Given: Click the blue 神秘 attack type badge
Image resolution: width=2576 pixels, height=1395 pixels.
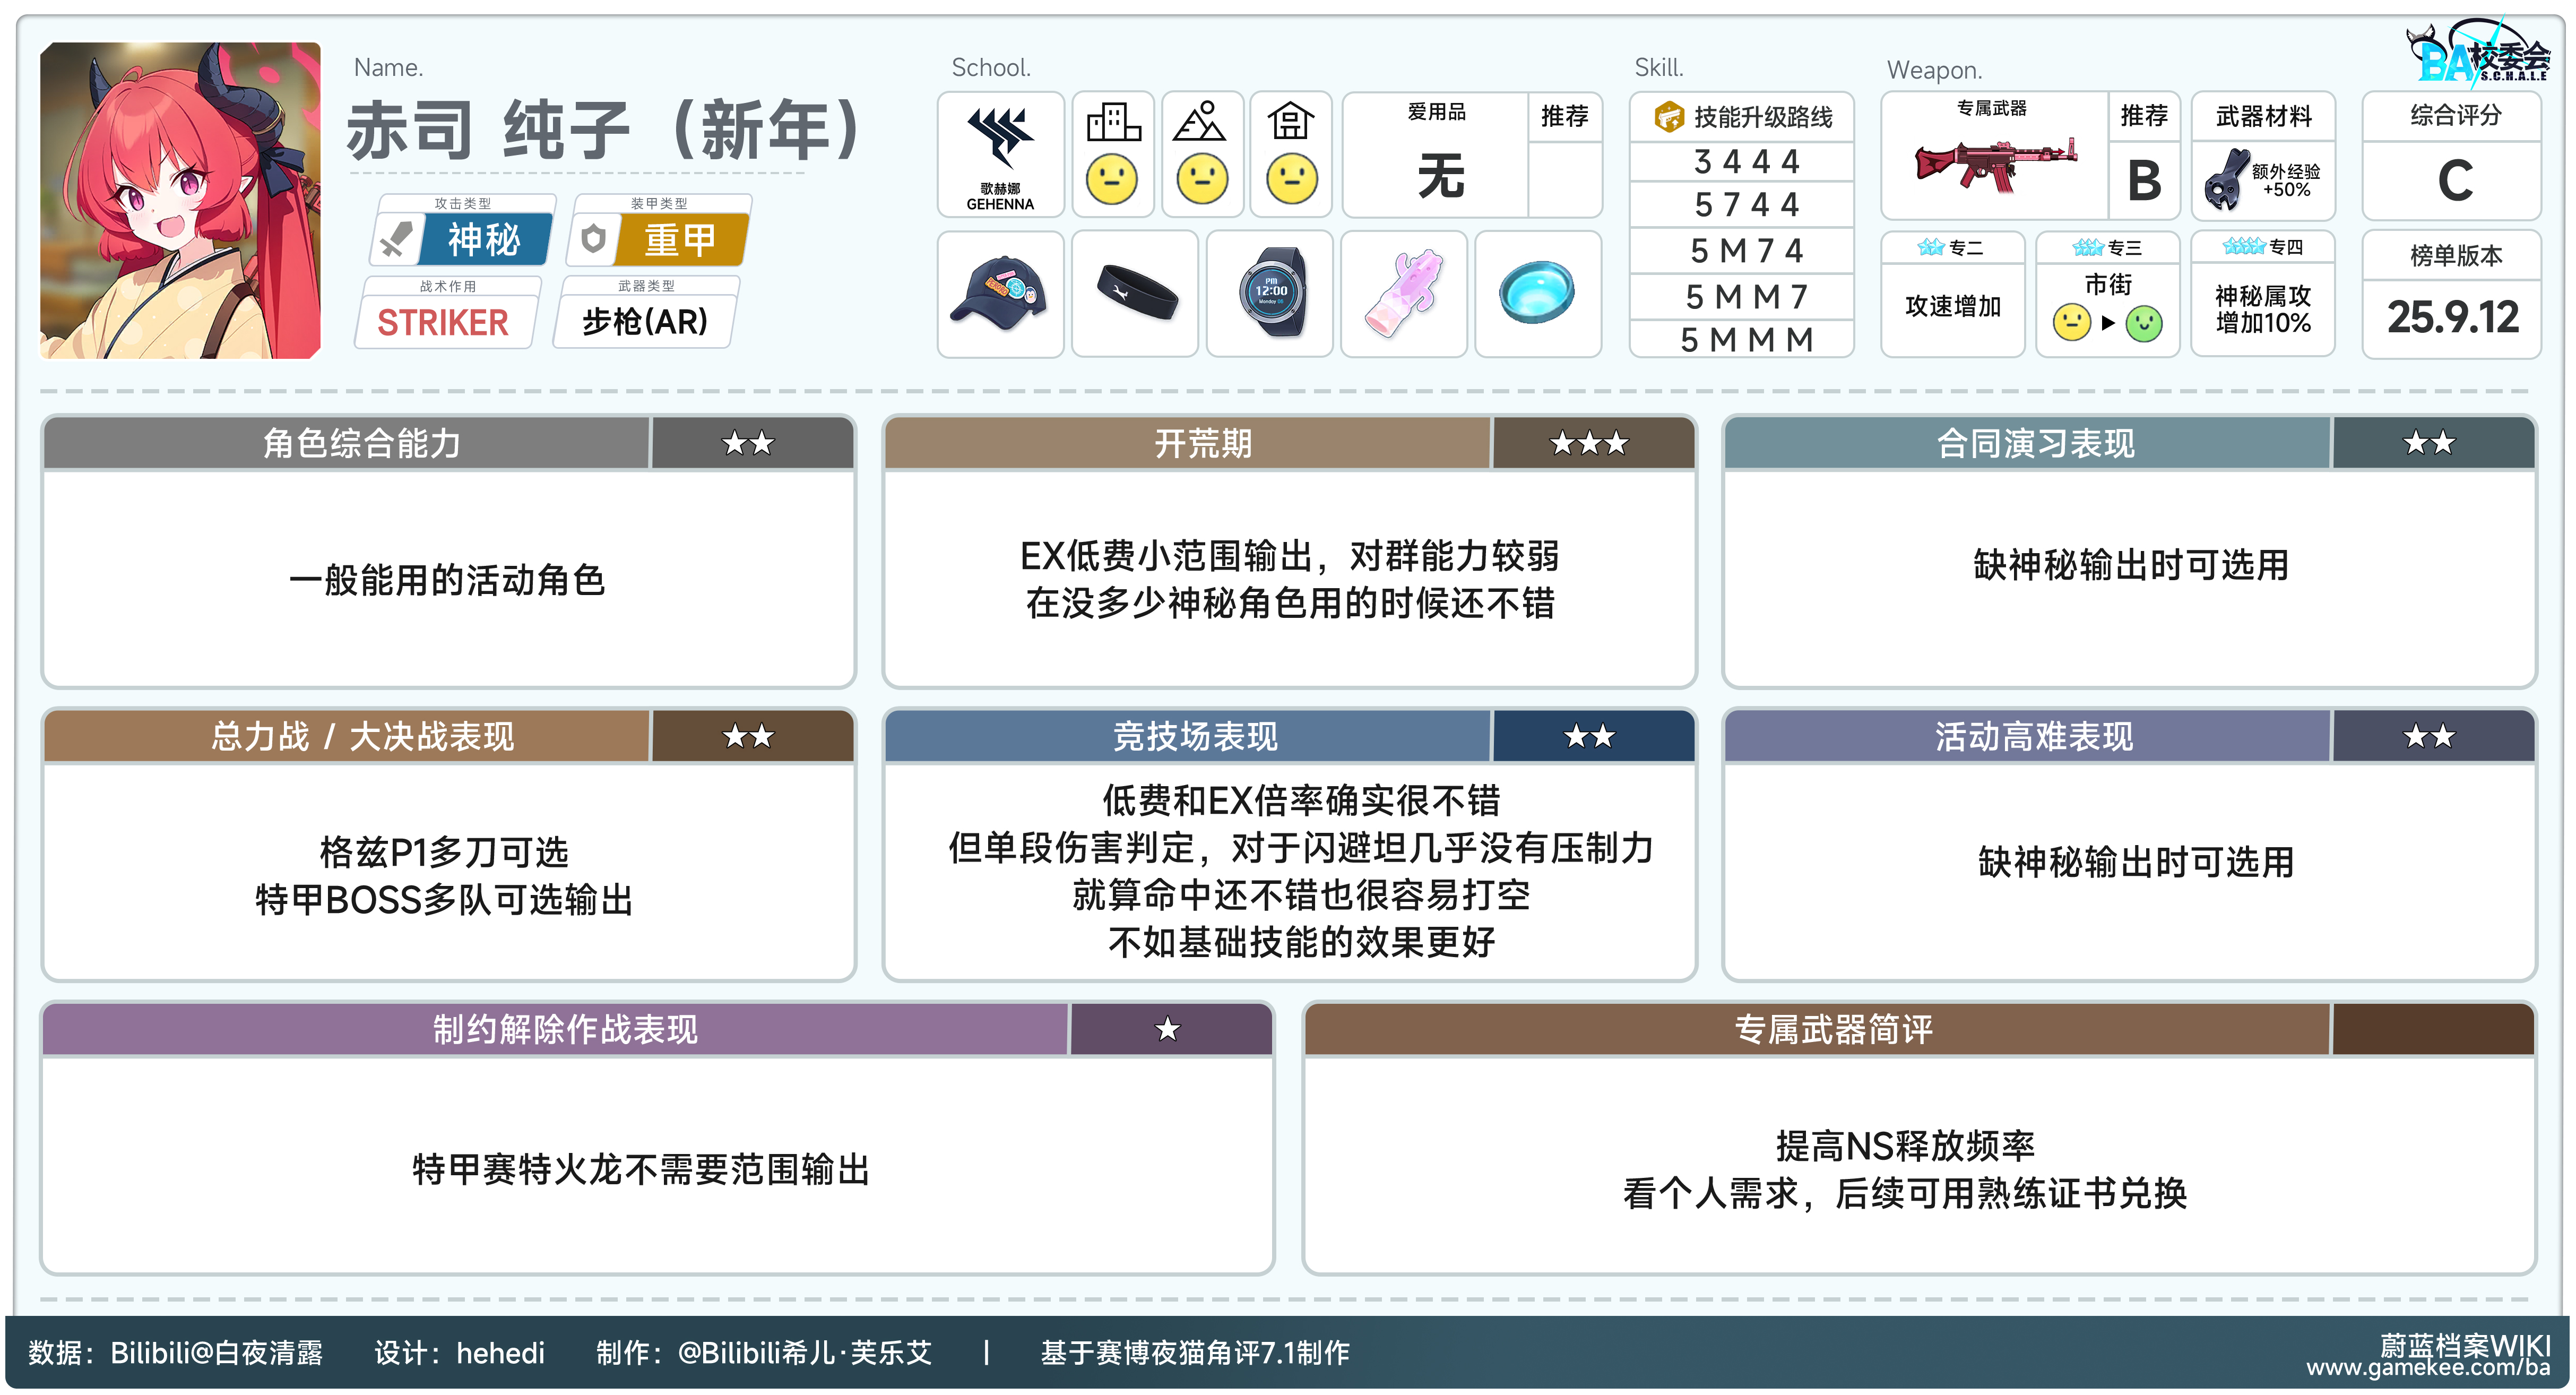Looking at the screenshot, I should [x=484, y=240].
